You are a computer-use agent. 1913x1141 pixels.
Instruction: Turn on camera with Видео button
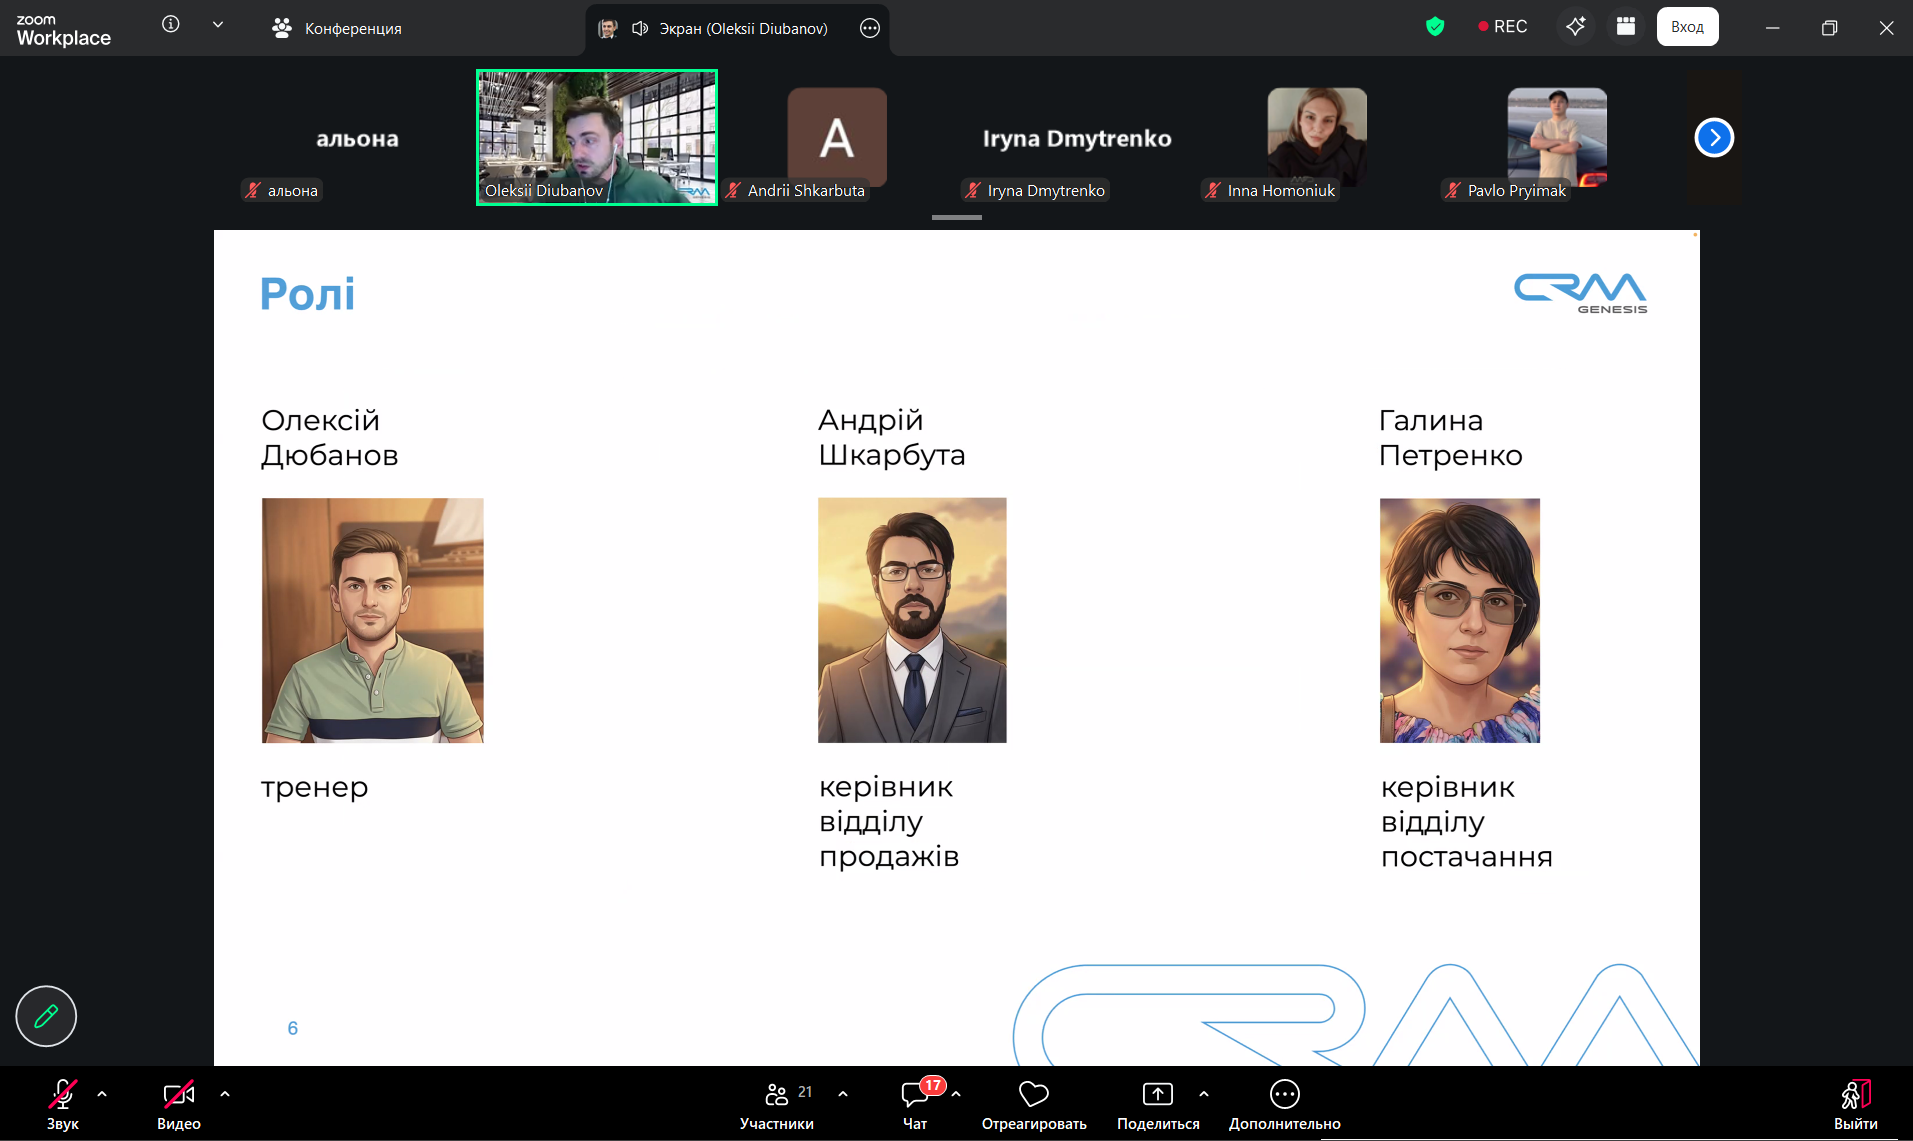(178, 1103)
